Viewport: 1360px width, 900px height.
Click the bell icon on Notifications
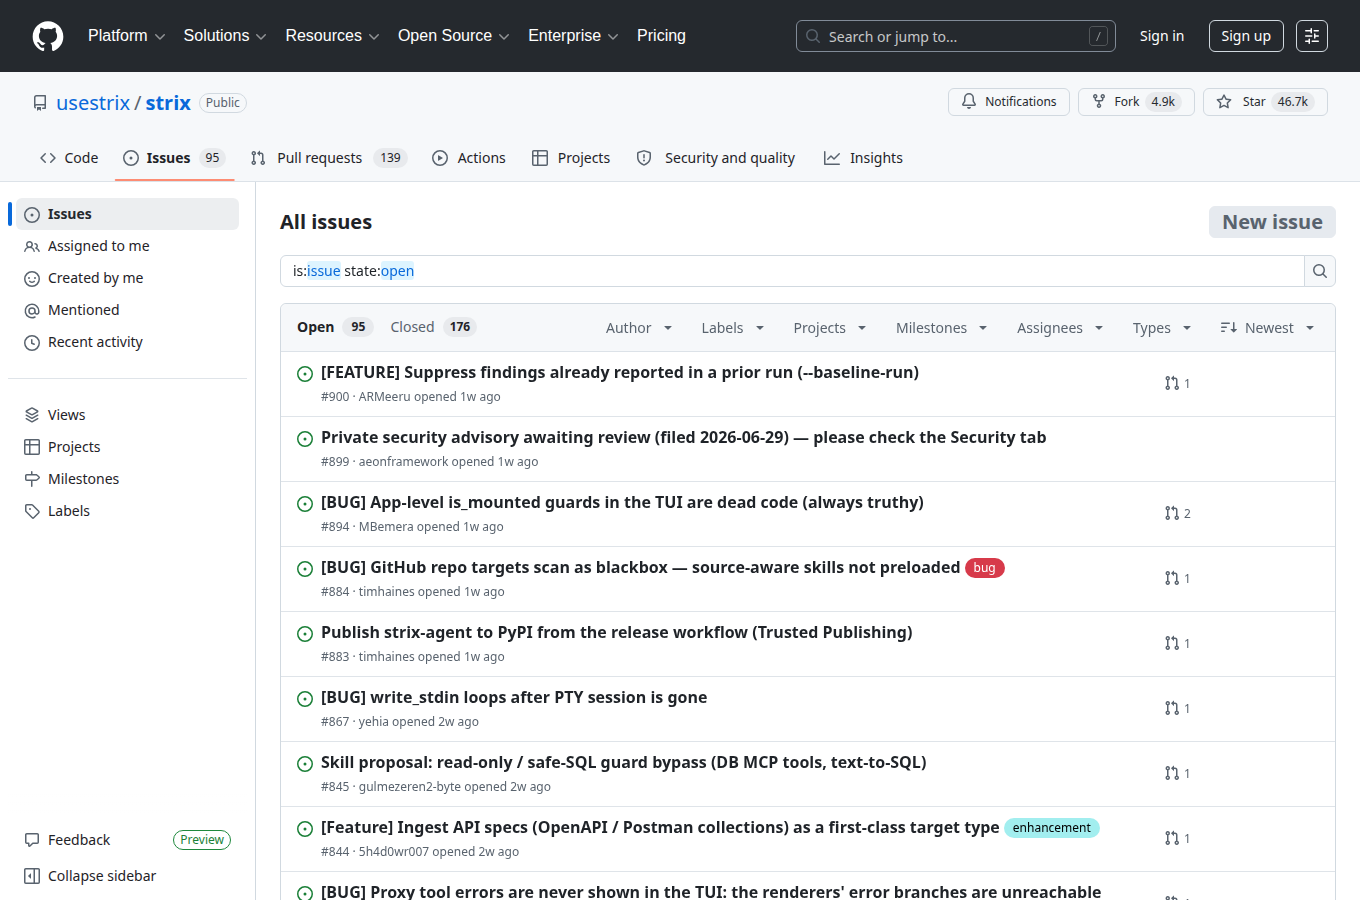[x=969, y=102]
